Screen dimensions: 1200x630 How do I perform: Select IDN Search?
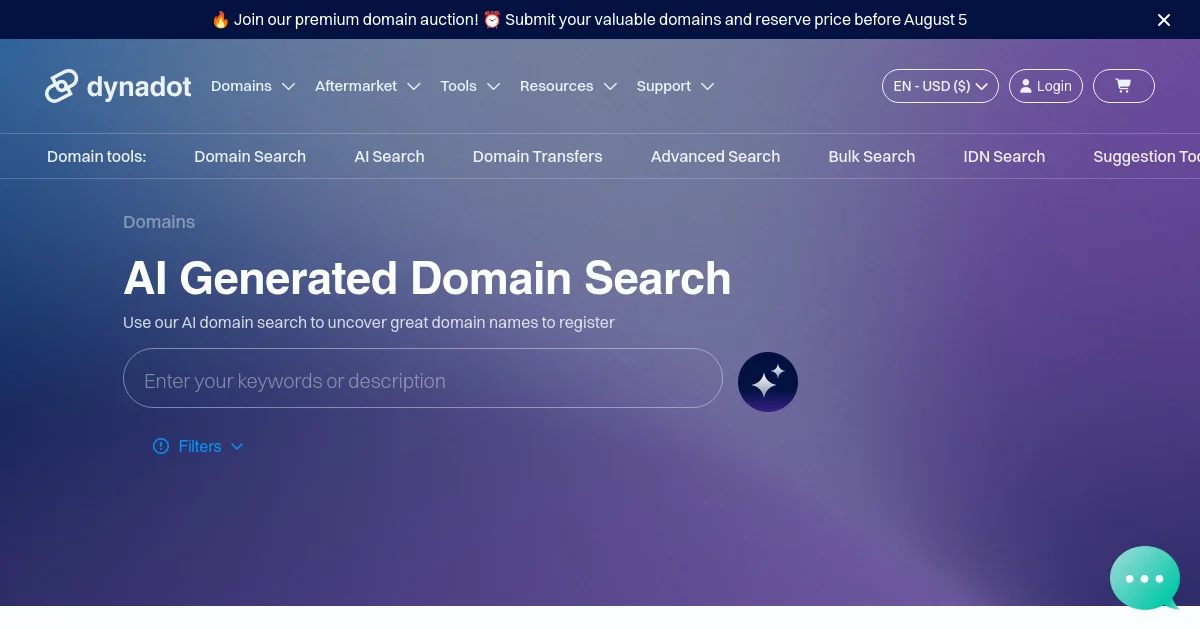coord(1004,156)
